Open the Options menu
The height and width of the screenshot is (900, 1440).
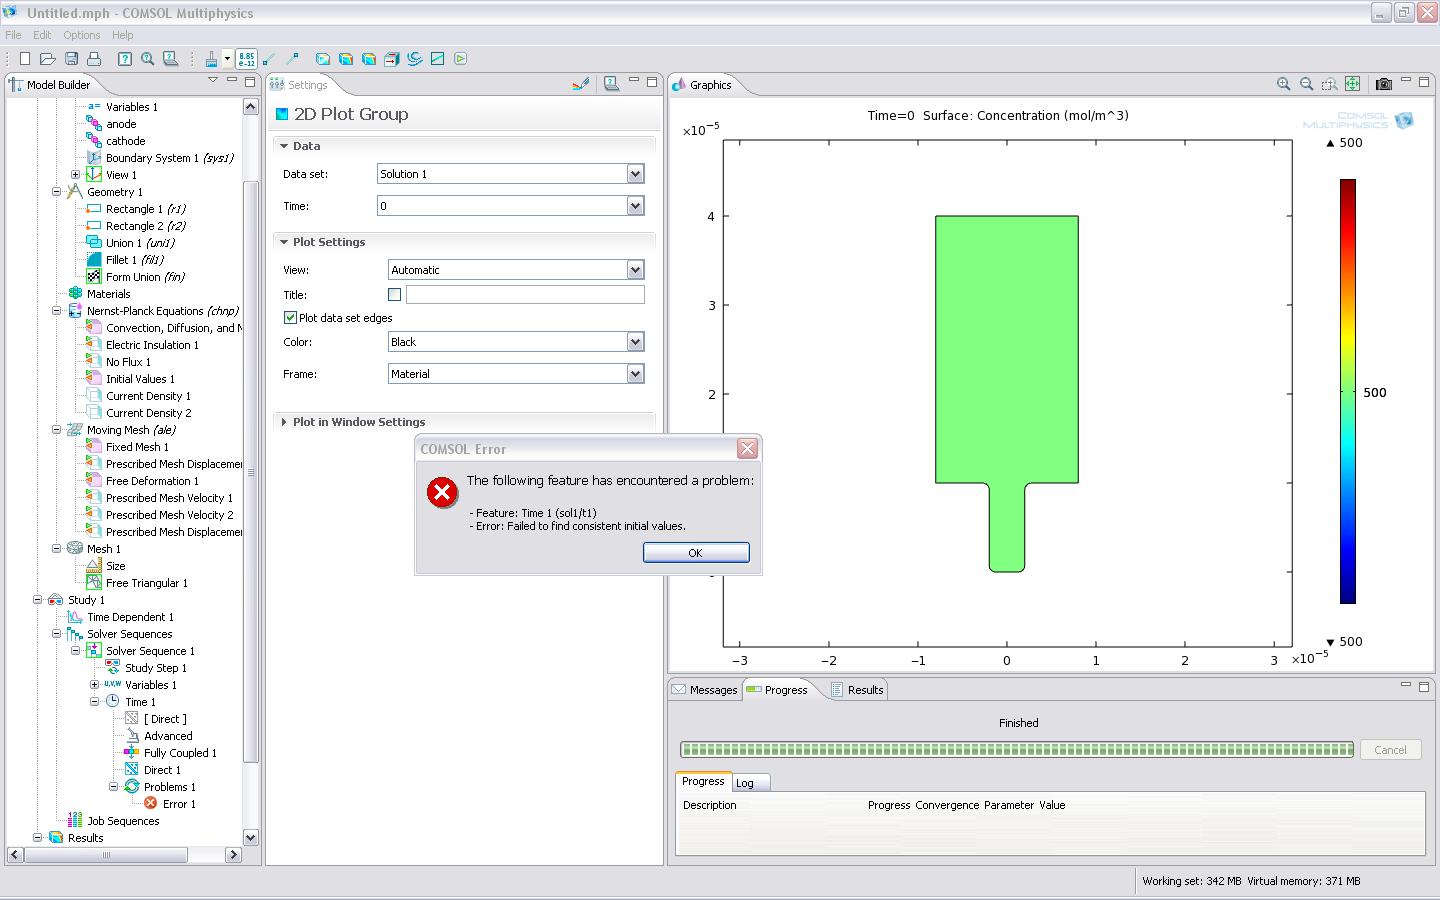pyautogui.click(x=81, y=35)
